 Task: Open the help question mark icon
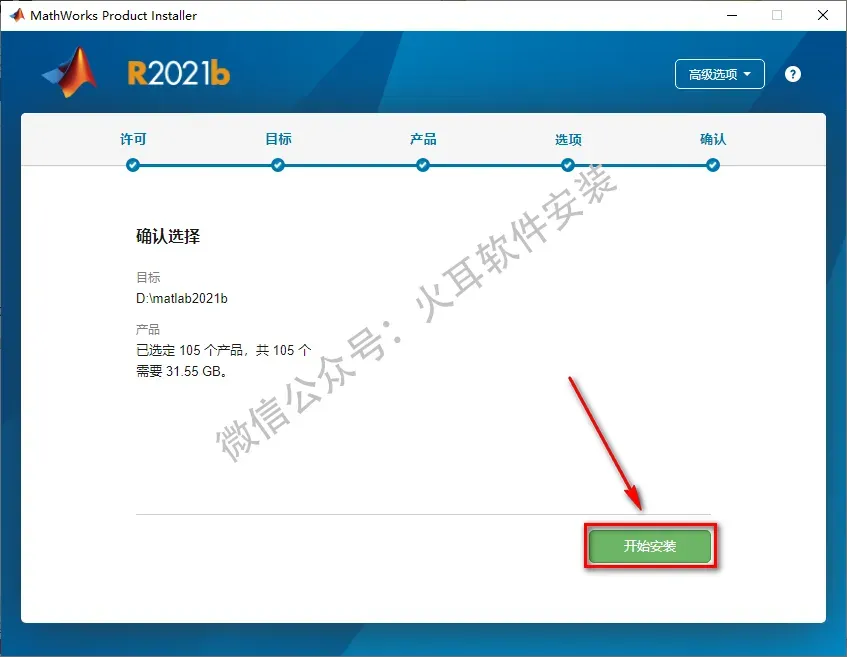point(792,74)
